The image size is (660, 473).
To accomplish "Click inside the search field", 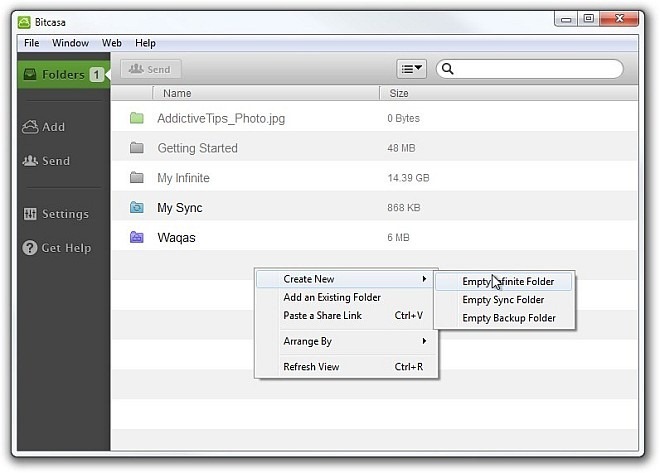I will pos(530,69).
